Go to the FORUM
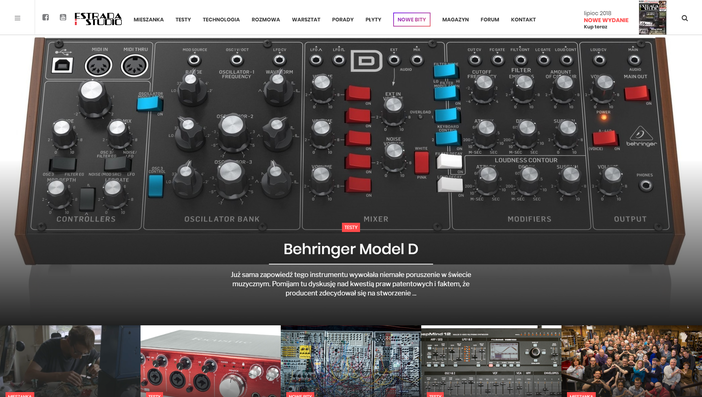This screenshot has height=397, width=702. tap(490, 20)
